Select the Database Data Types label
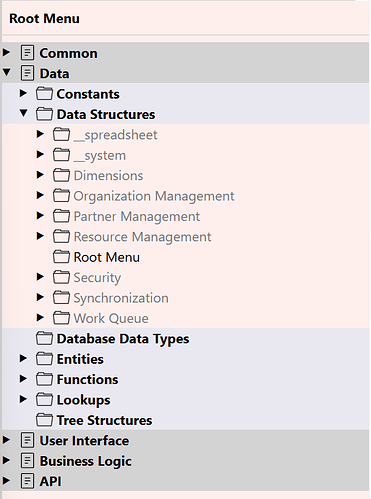The height and width of the screenshot is (499, 371). 123,339
